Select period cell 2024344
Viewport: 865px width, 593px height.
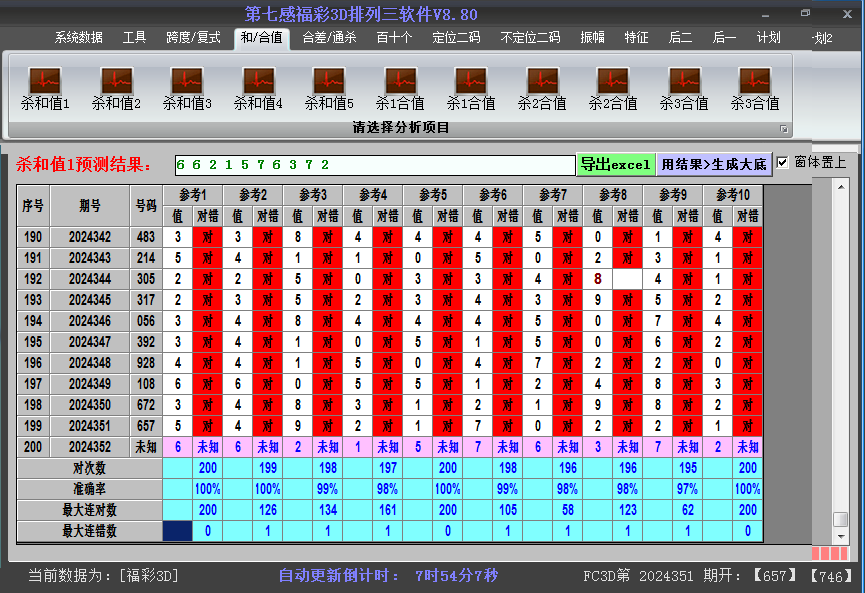pos(90,279)
